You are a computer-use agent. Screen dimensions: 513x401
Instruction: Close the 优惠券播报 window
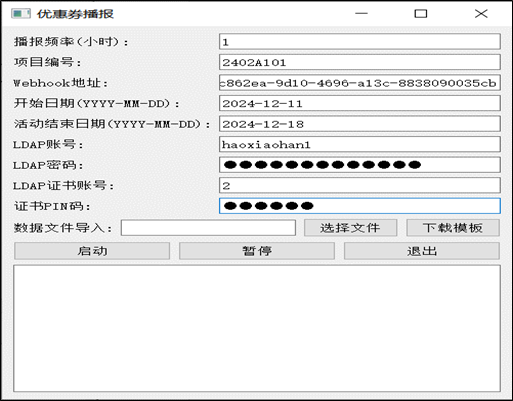(x=481, y=14)
